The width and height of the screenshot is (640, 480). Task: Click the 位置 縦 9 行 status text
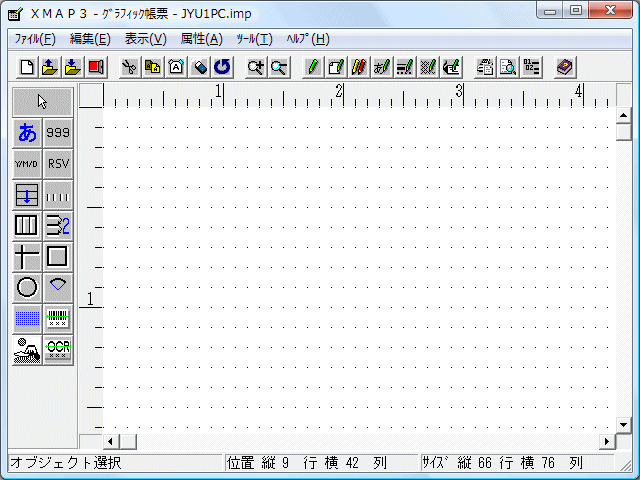tap(272, 463)
